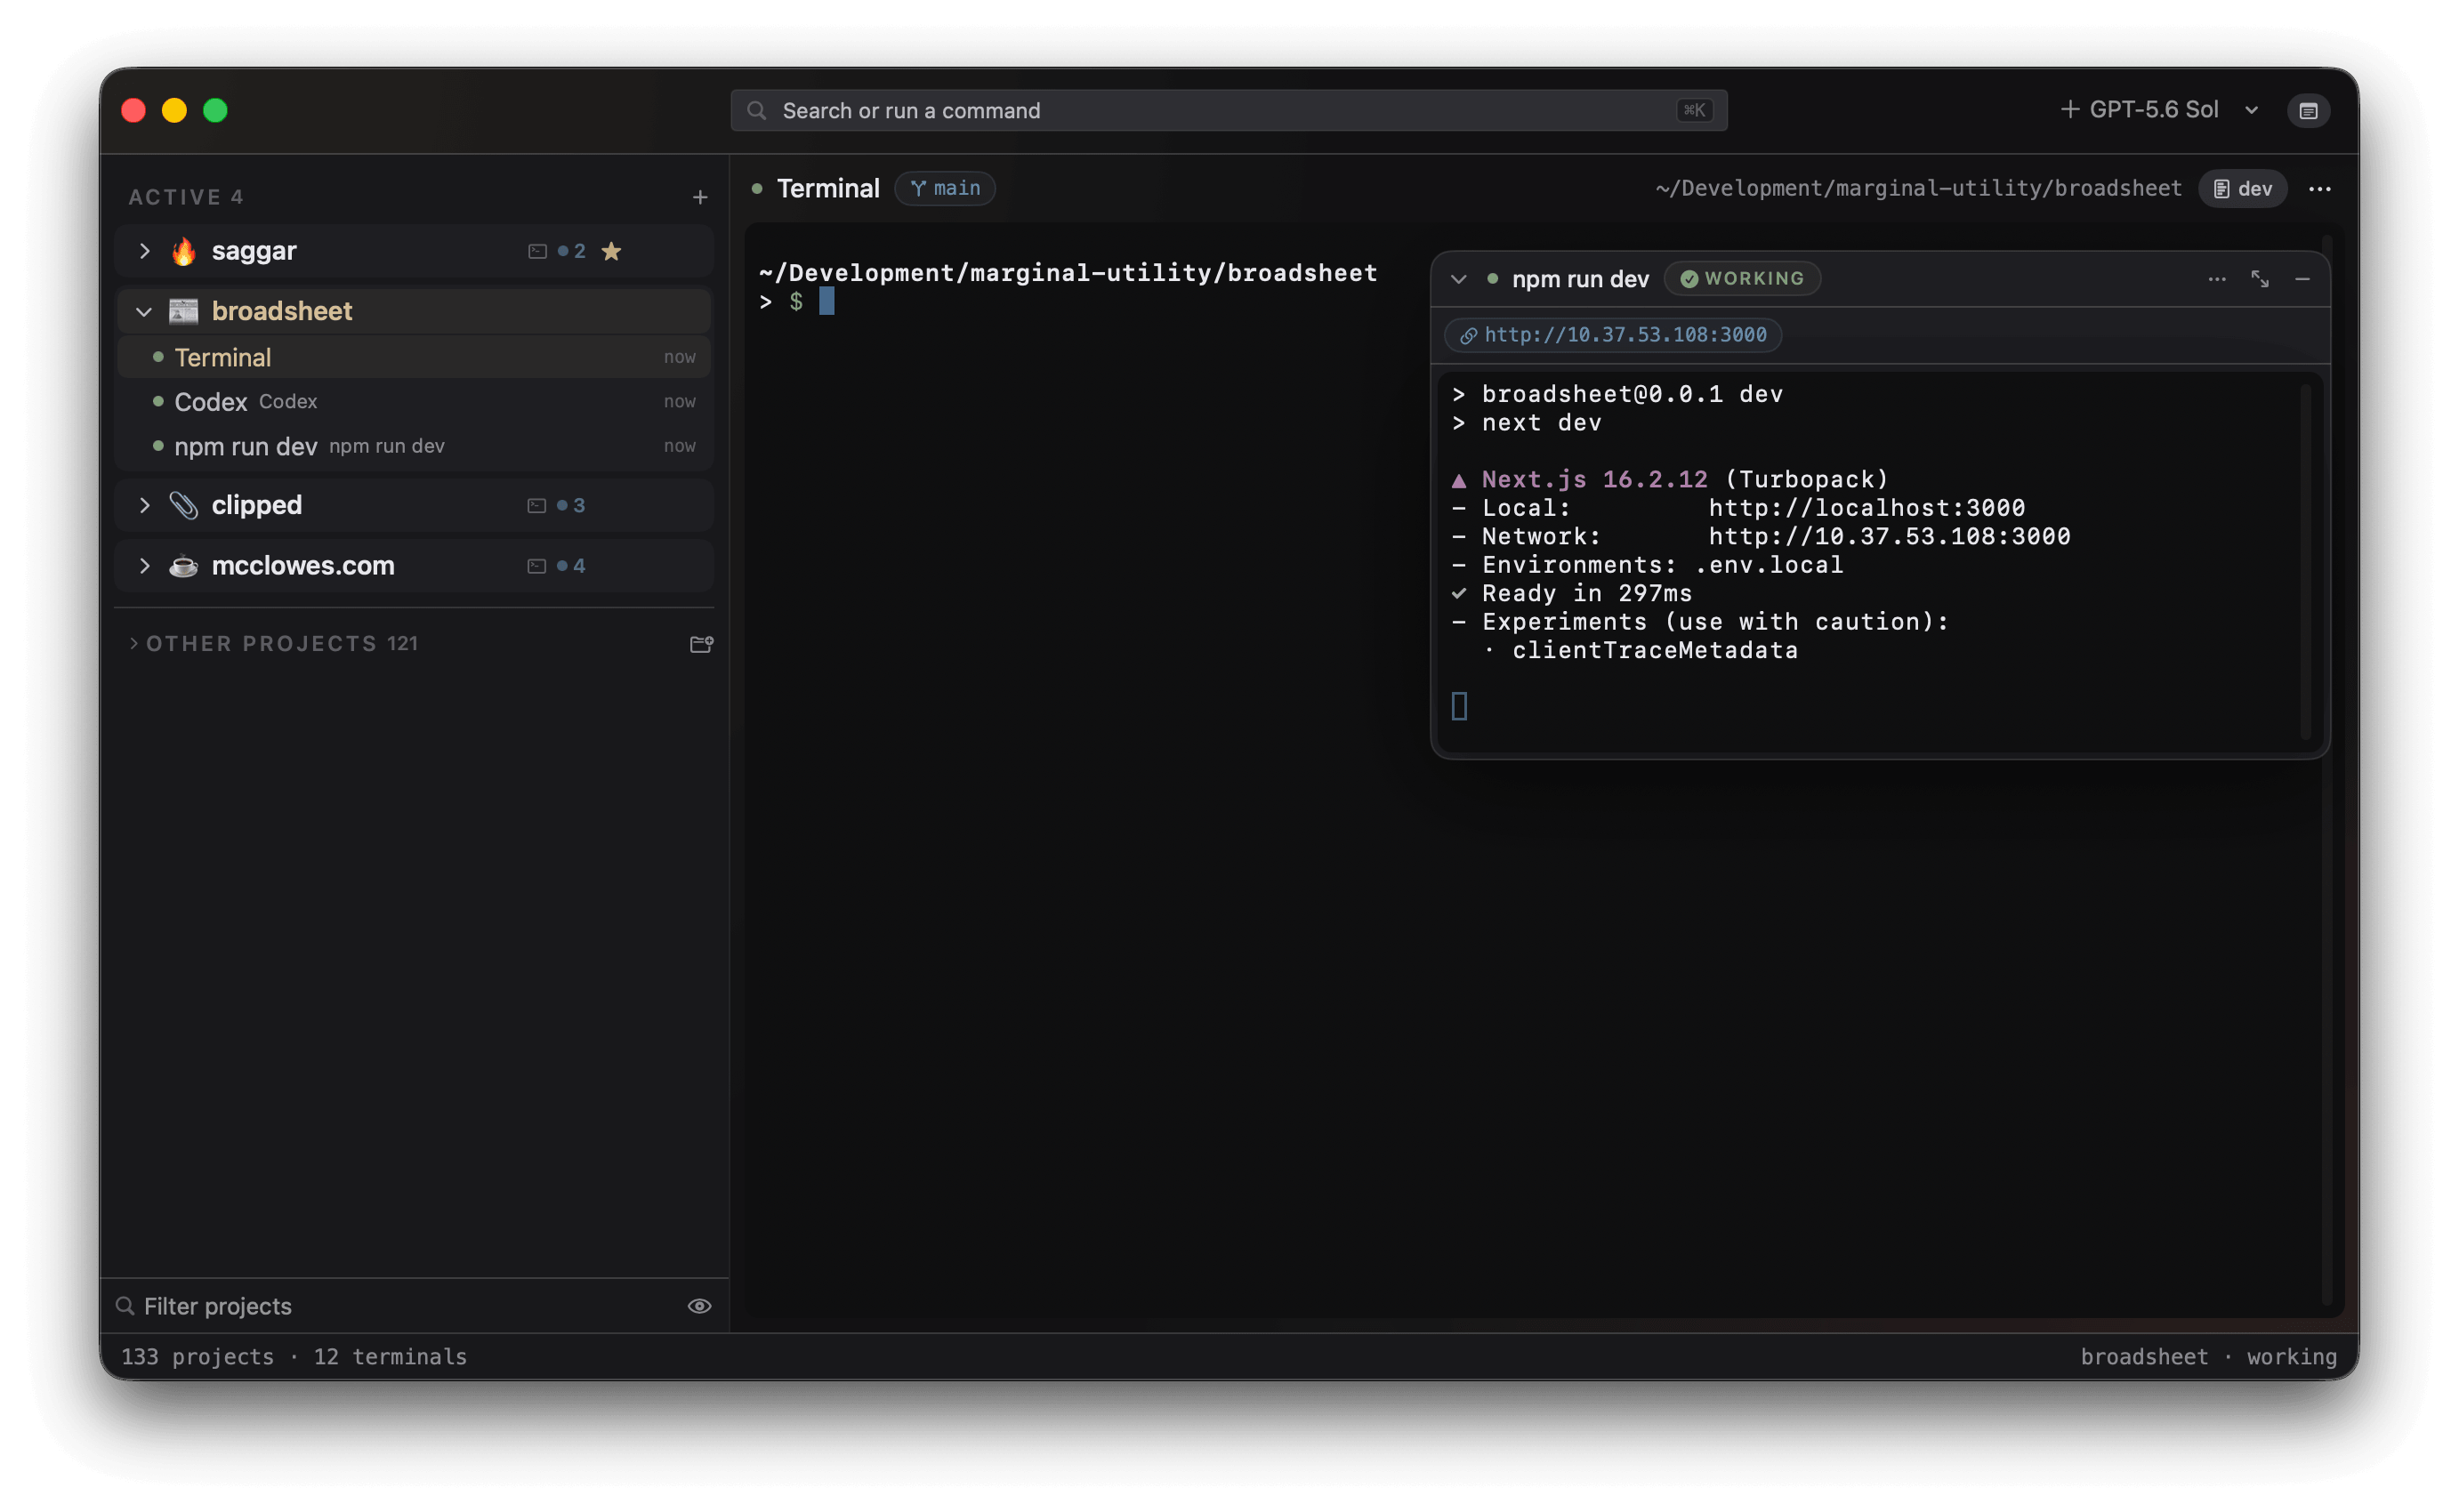
Task: Click the new folder icon beside OTHER PROJECTS
Action: (x=701, y=644)
